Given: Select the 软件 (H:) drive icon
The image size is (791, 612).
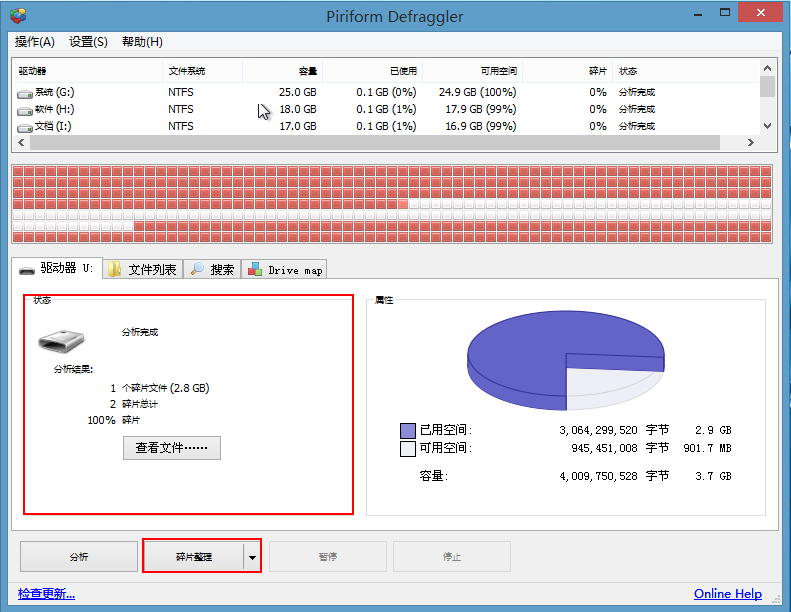Looking at the screenshot, I should tap(25, 111).
